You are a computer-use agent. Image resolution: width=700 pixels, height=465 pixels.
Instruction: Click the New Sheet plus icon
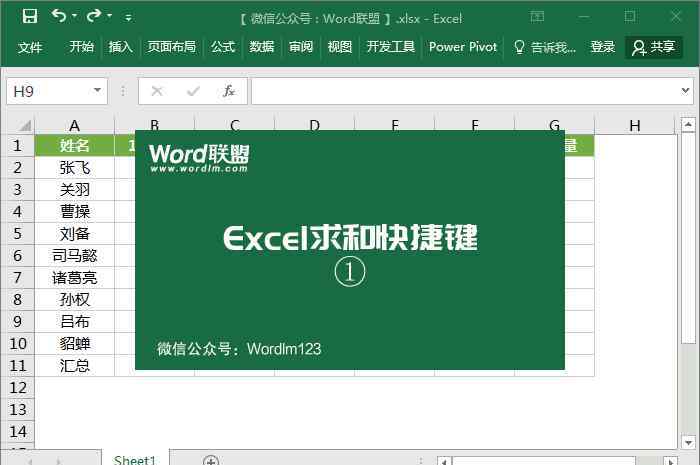pos(211,461)
